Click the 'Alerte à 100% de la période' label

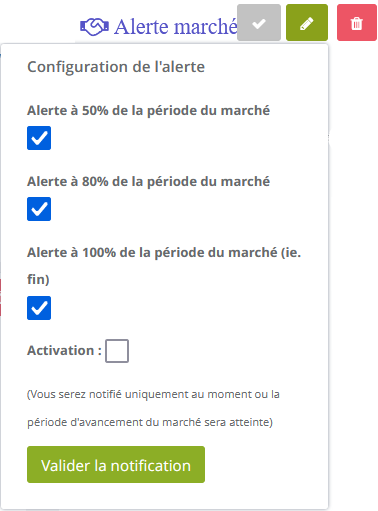coord(164,252)
